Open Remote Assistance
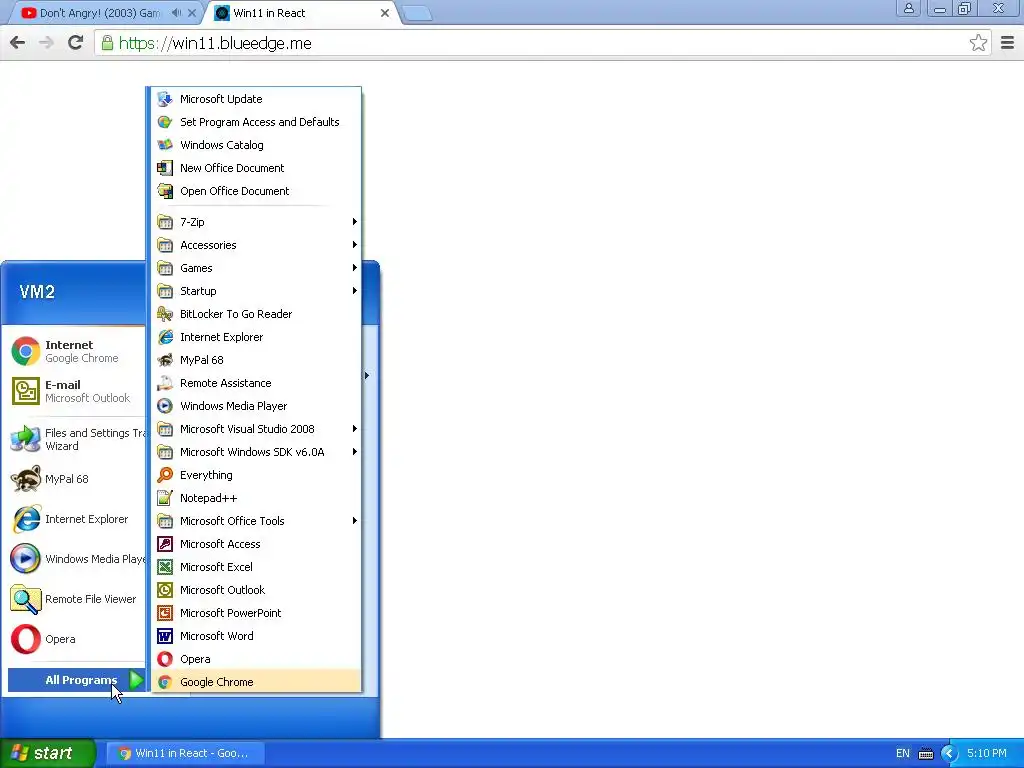 [x=256, y=383]
